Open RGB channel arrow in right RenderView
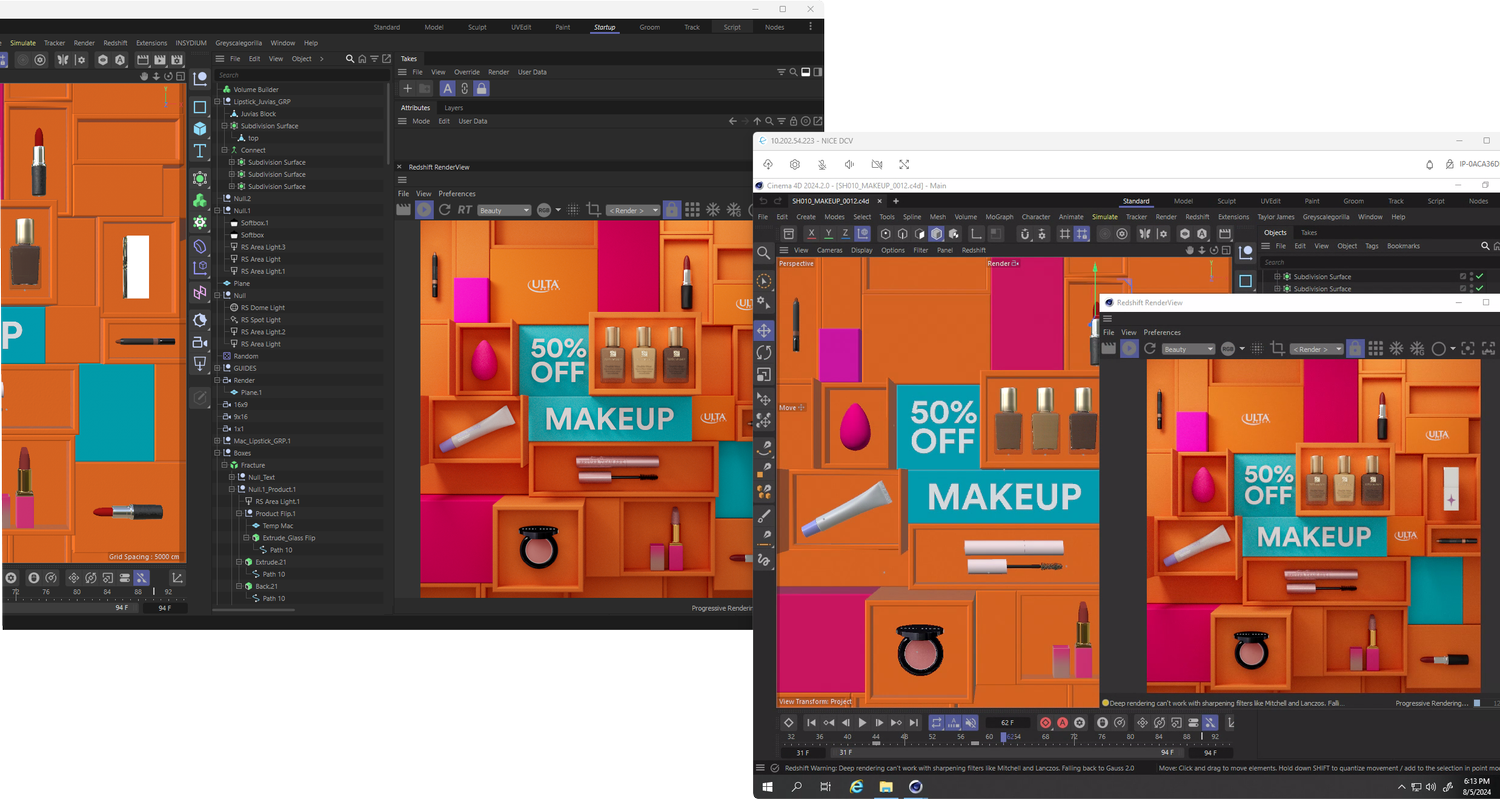The width and height of the screenshot is (1500, 811). 1242,349
